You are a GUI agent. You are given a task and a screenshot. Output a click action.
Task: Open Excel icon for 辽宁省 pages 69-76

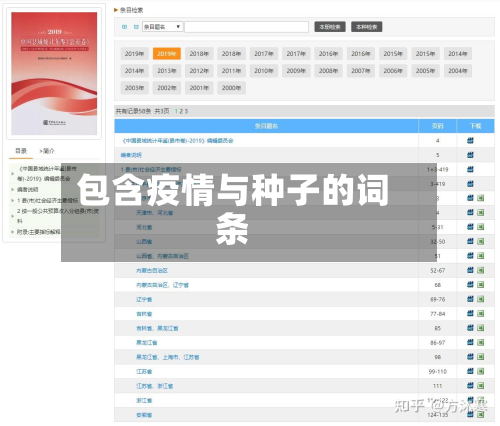480,299
